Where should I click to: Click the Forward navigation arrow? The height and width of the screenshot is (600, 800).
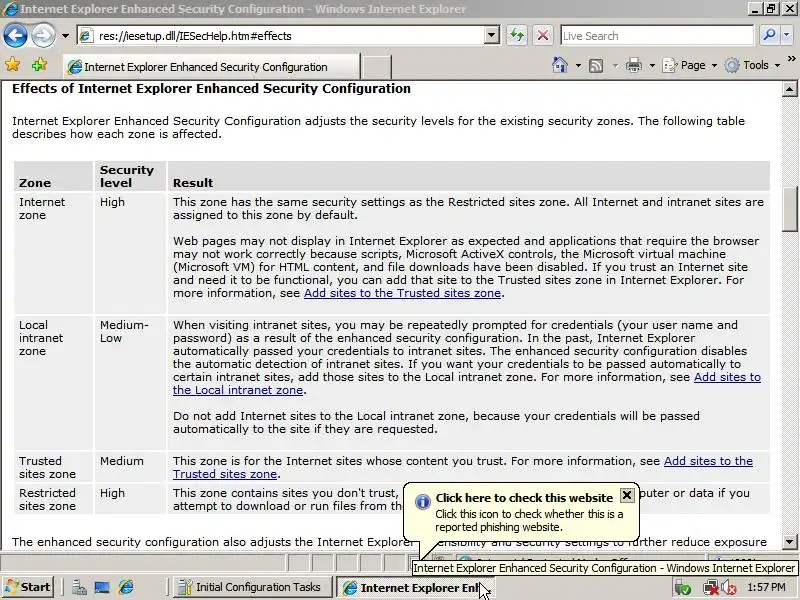click(43, 36)
